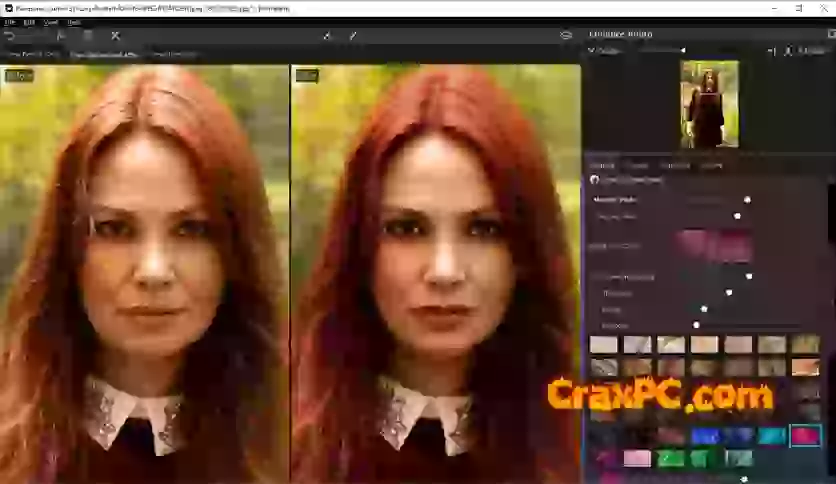The height and width of the screenshot is (484, 836).
Task: Click the square icon at the panel's top-right
Action: tap(831, 34)
